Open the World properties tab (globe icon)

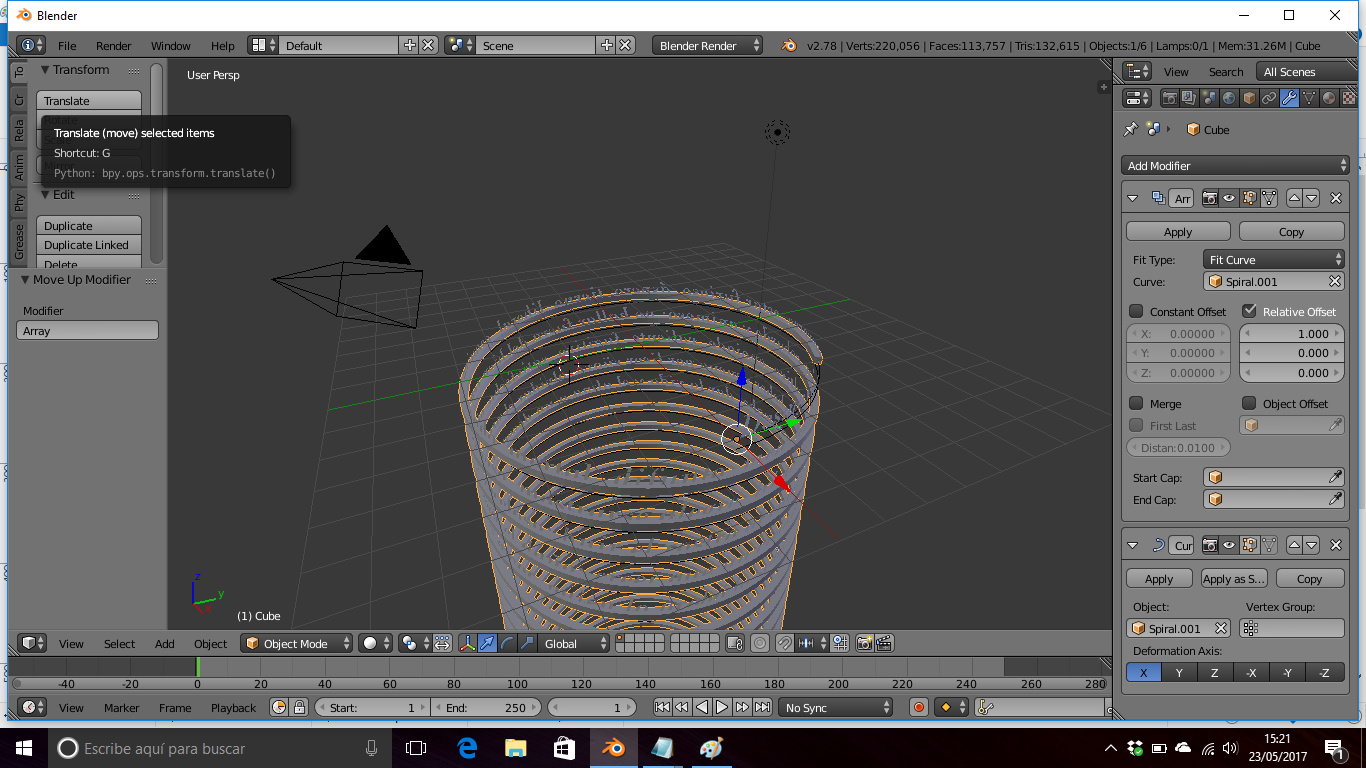click(1229, 98)
